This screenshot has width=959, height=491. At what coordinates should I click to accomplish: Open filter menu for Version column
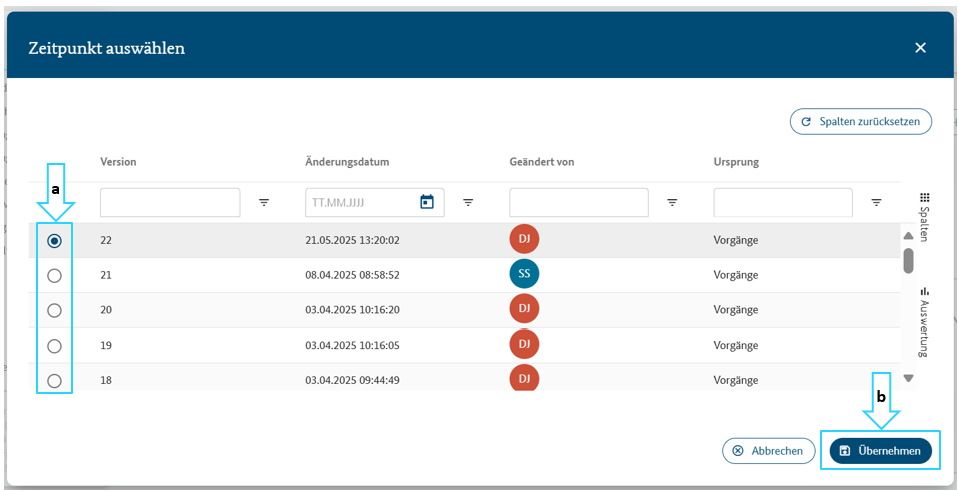tap(264, 202)
